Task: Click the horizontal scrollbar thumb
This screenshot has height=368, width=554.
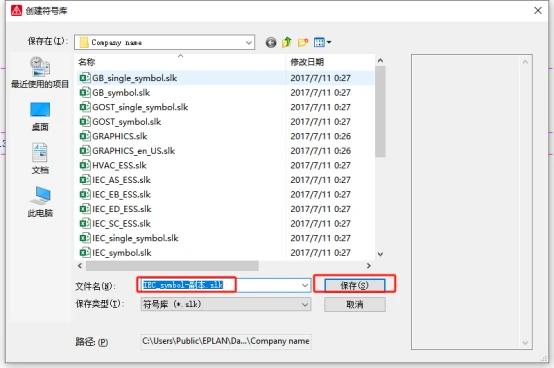Action: (172, 266)
